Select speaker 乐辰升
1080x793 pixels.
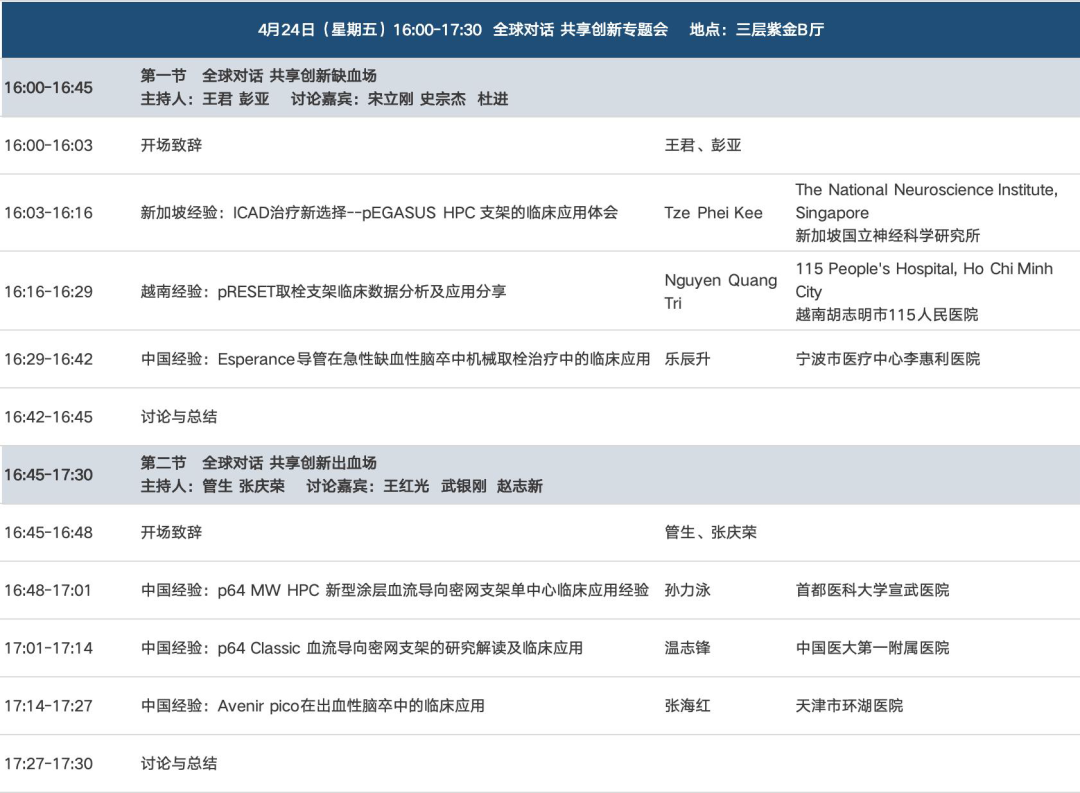(x=687, y=359)
